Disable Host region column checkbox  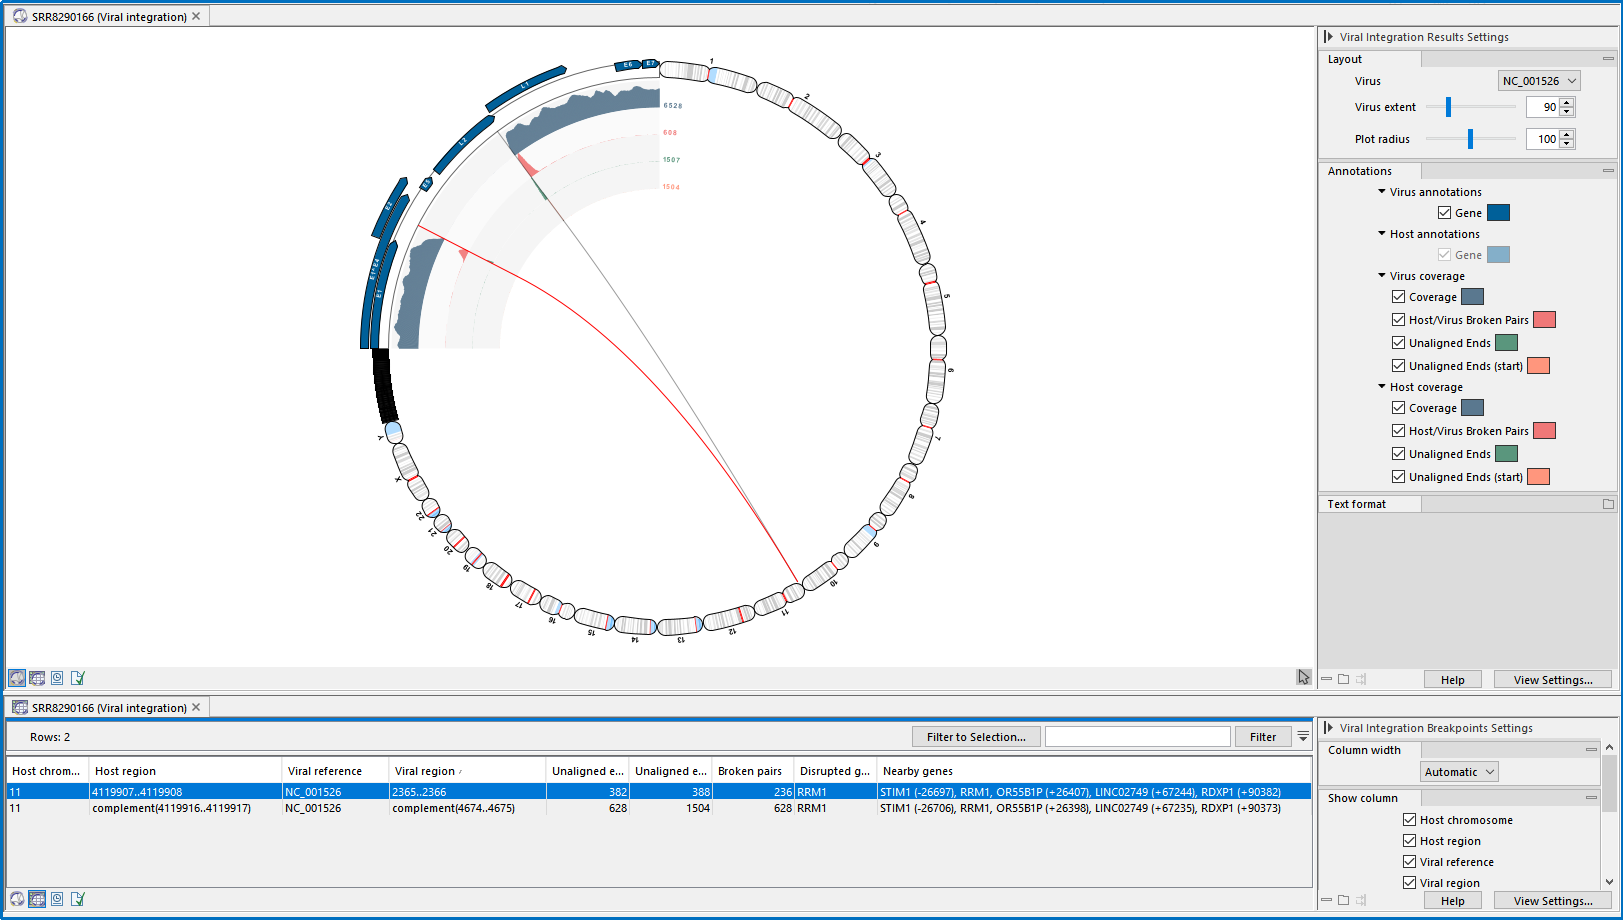point(1409,841)
